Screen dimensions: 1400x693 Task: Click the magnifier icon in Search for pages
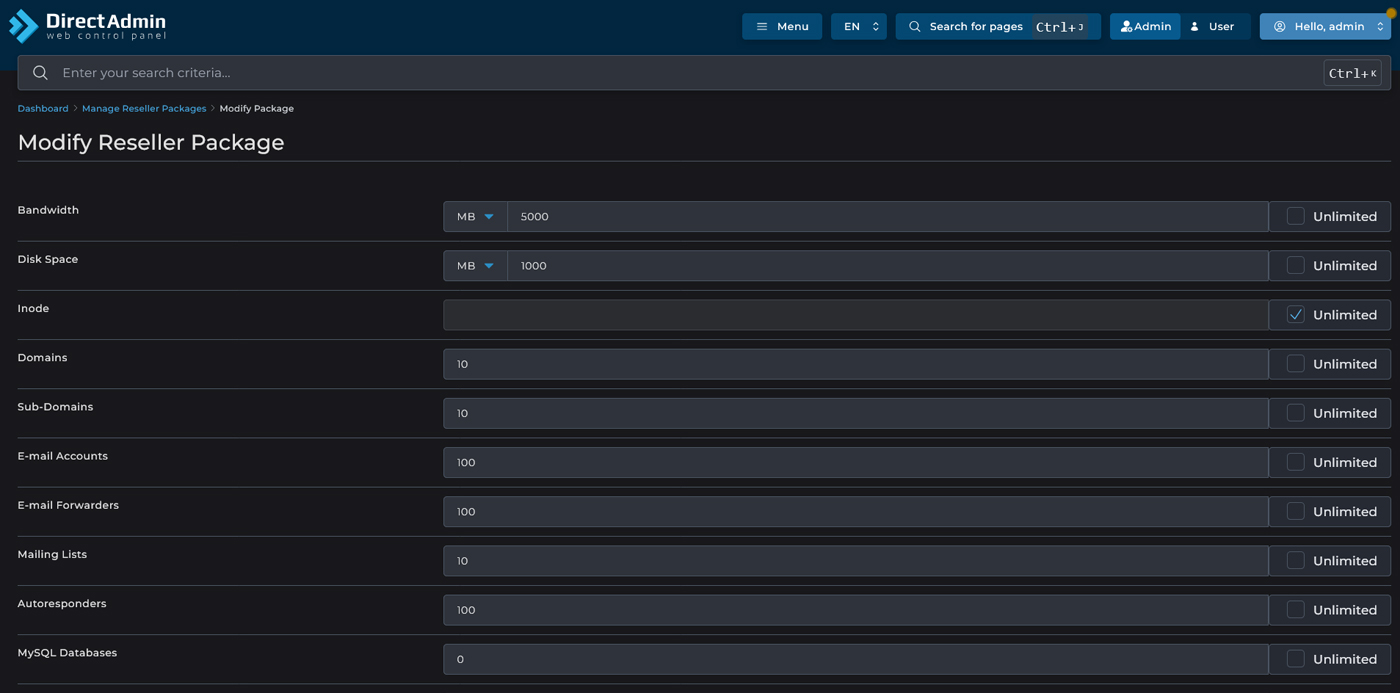click(x=914, y=27)
